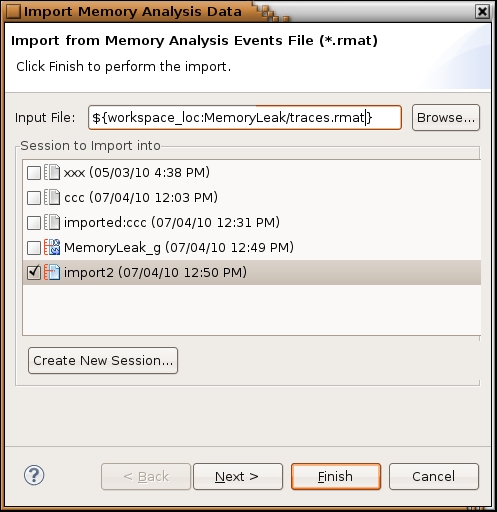Cancel the import dialog
The width and height of the screenshot is (497, 512).
434,477
